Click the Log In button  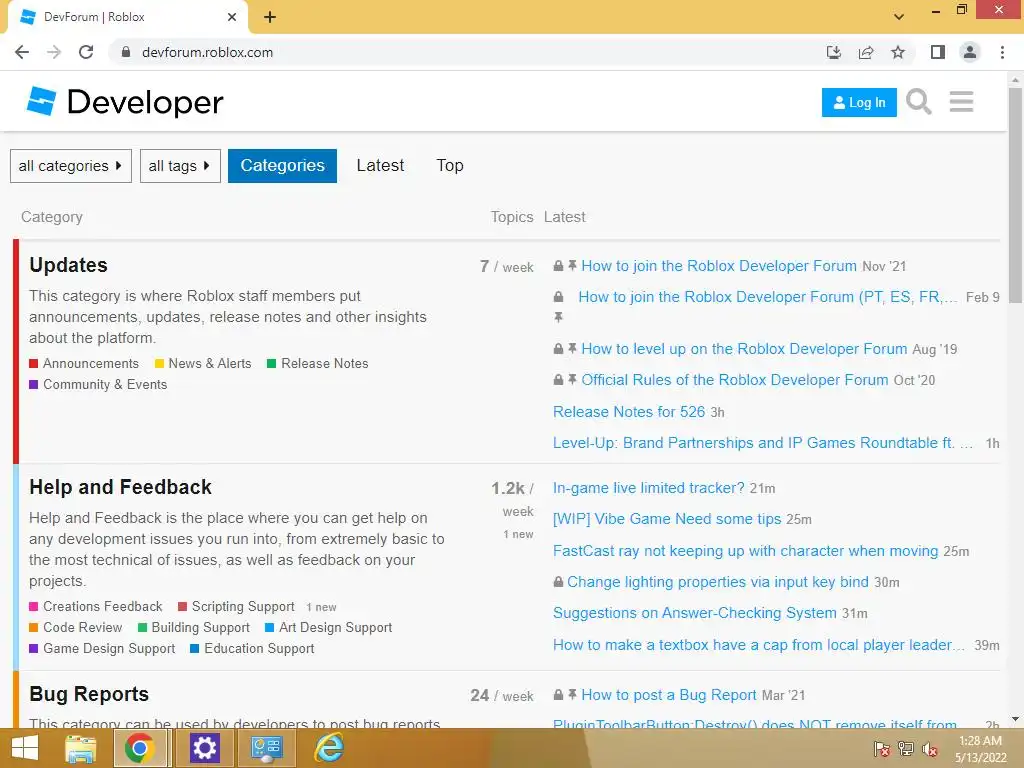coord(859,103)
